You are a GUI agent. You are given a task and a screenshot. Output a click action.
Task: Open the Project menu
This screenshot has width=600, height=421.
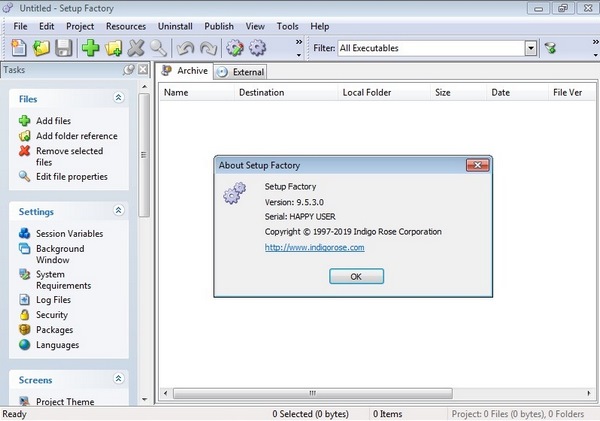point(80,26)
